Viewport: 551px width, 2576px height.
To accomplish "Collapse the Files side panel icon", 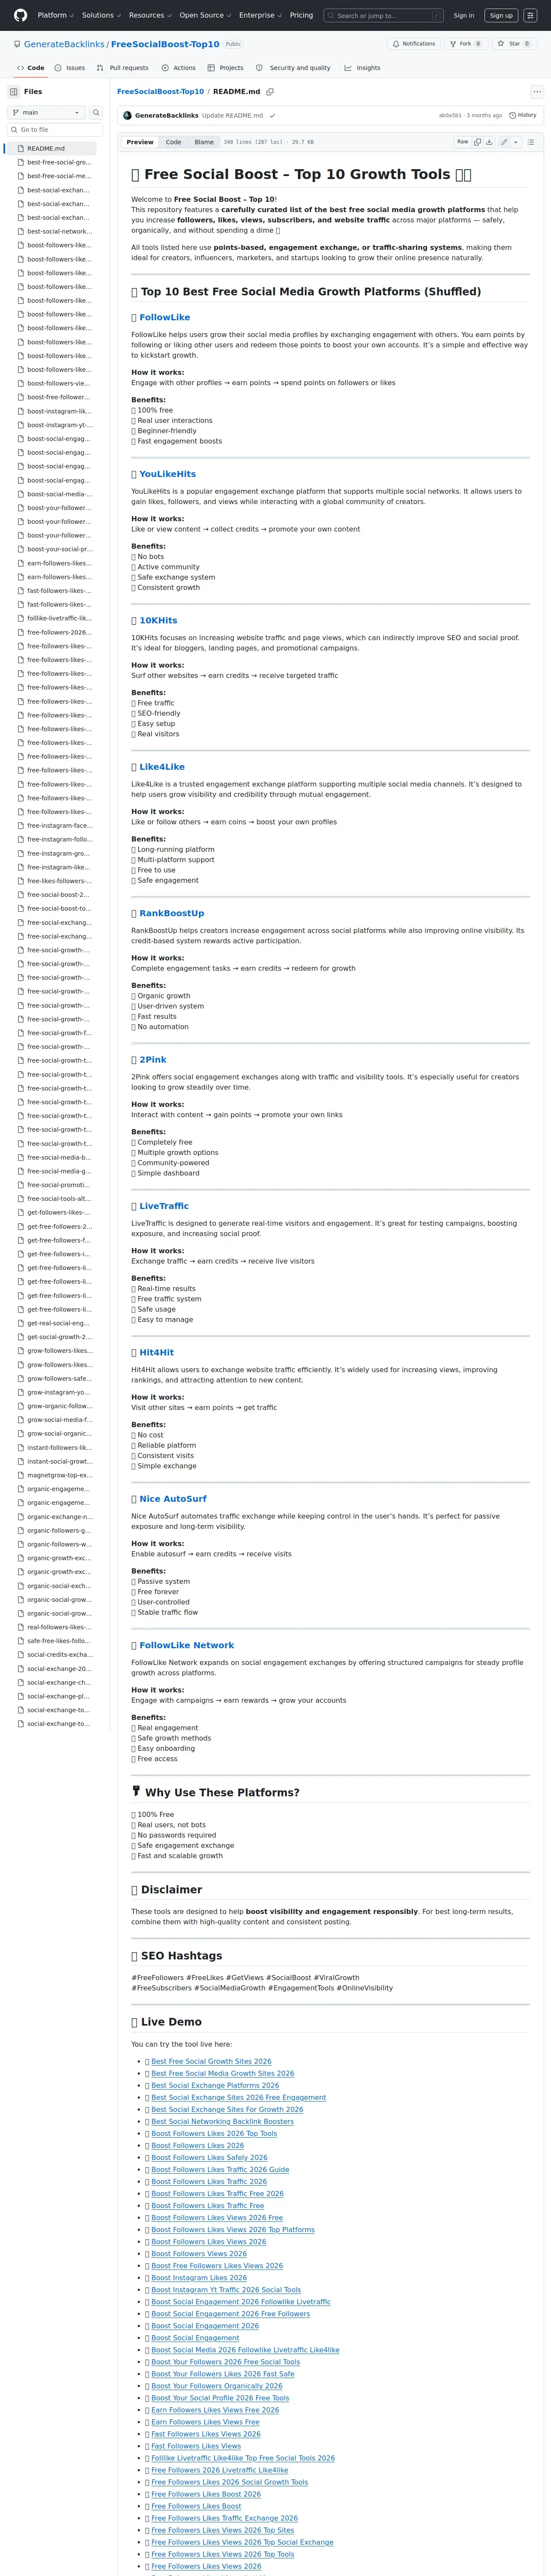I will coord(14,91).
